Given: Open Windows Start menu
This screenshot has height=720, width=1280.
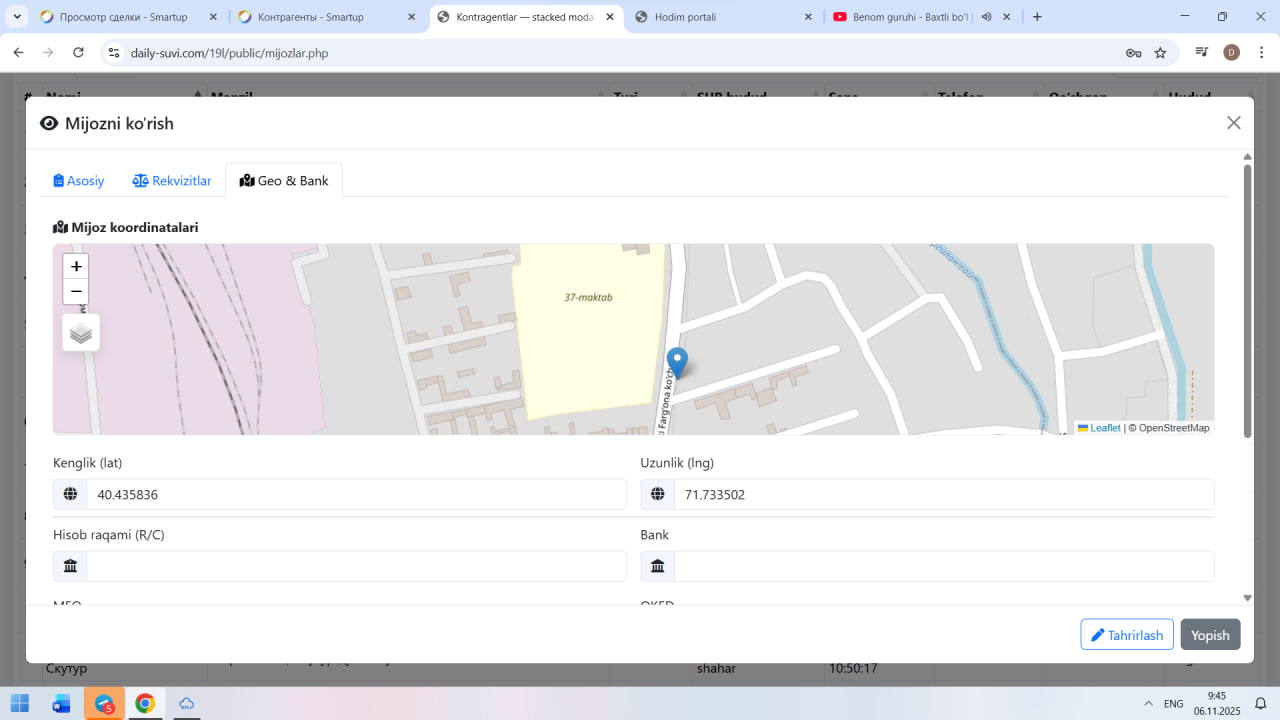Looking at the screenshot, I should tap(20, 703).
